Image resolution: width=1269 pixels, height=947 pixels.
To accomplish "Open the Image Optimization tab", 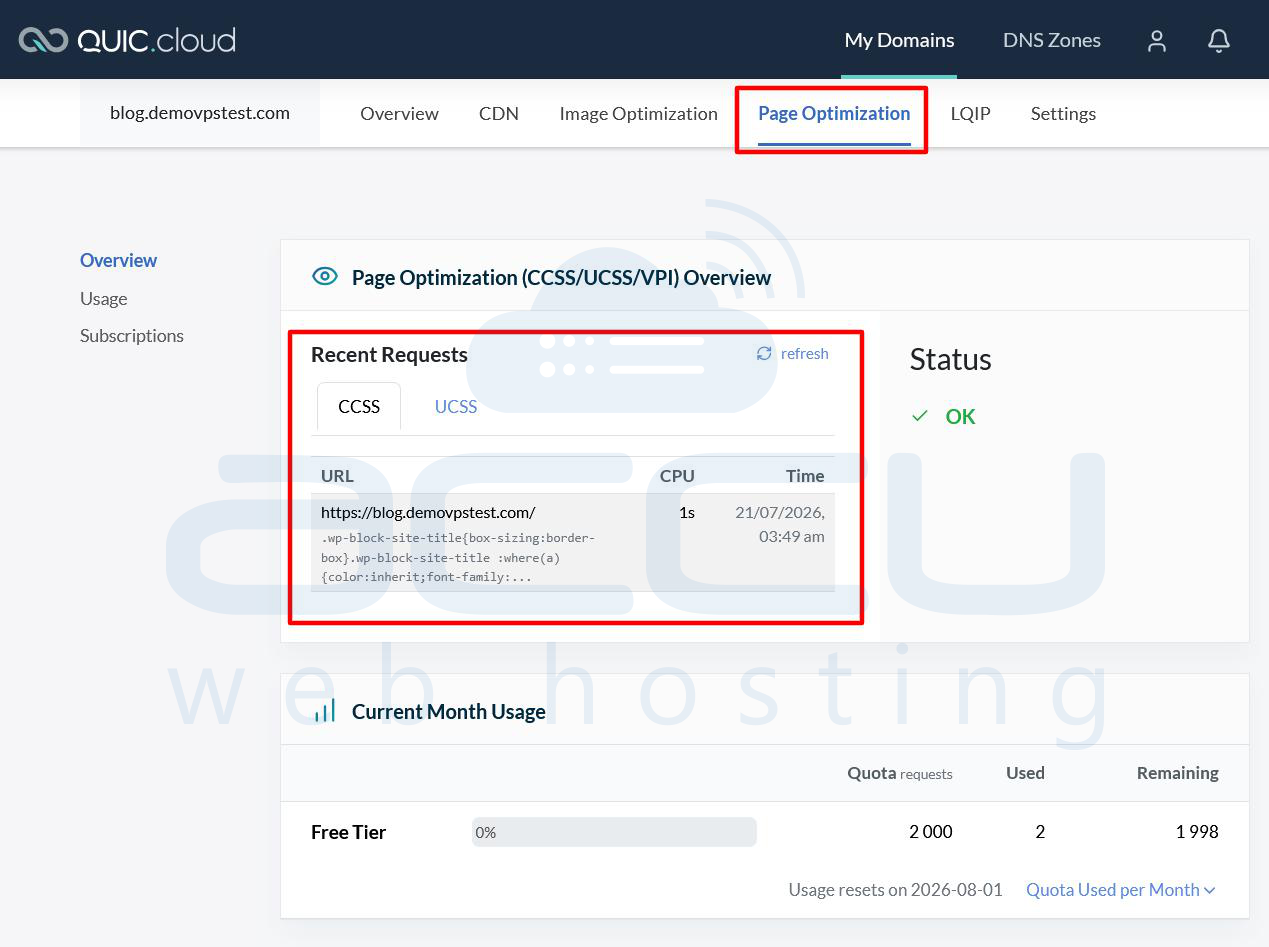I will click(638, 113).
